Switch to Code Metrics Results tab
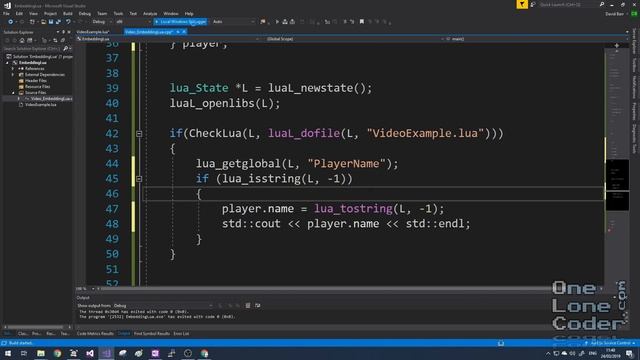The height and width of the screenshot is (360, 640). coord(95,334)
